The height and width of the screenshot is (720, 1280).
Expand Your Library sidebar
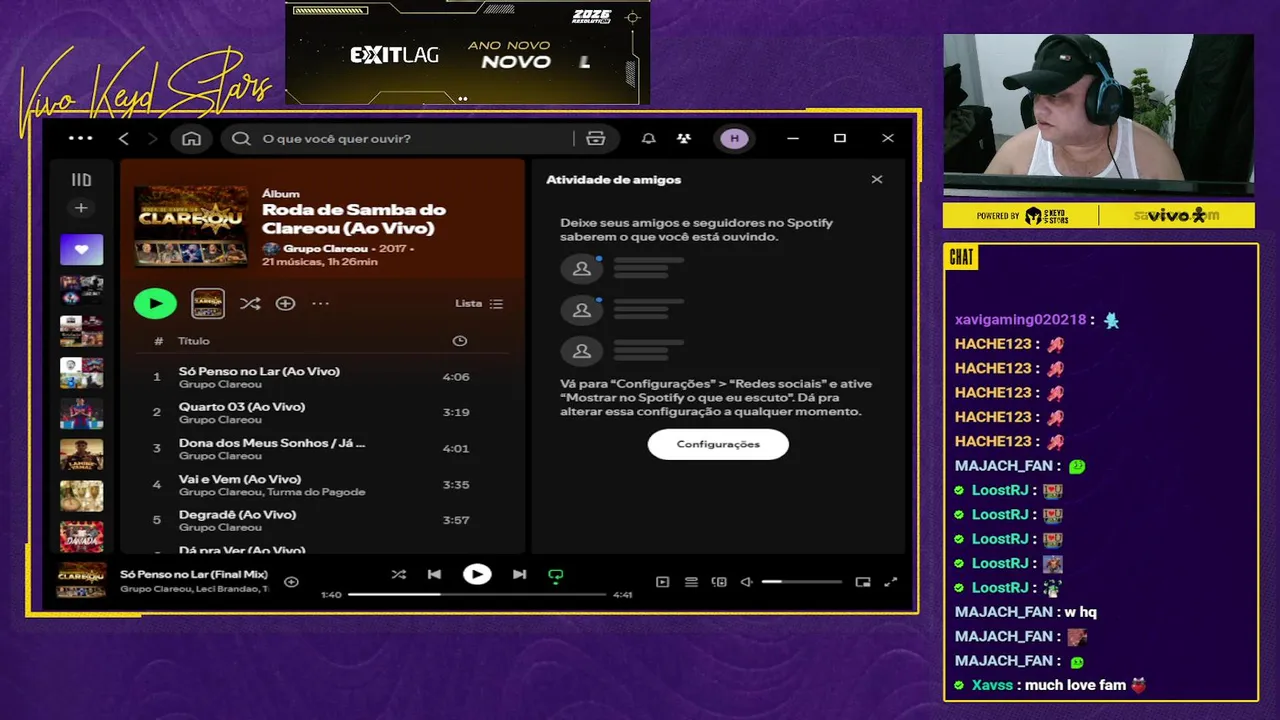click(x=81, y=180)
